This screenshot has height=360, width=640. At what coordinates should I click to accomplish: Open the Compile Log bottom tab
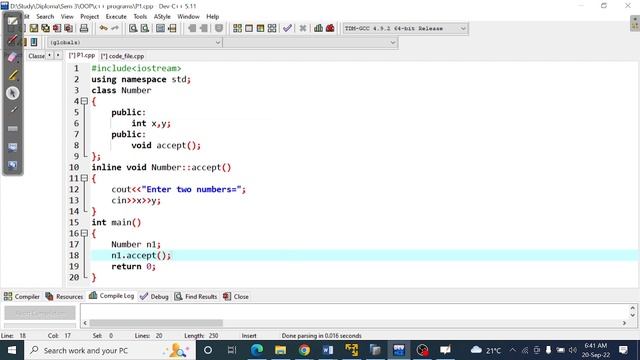click(x=111, y=296)
